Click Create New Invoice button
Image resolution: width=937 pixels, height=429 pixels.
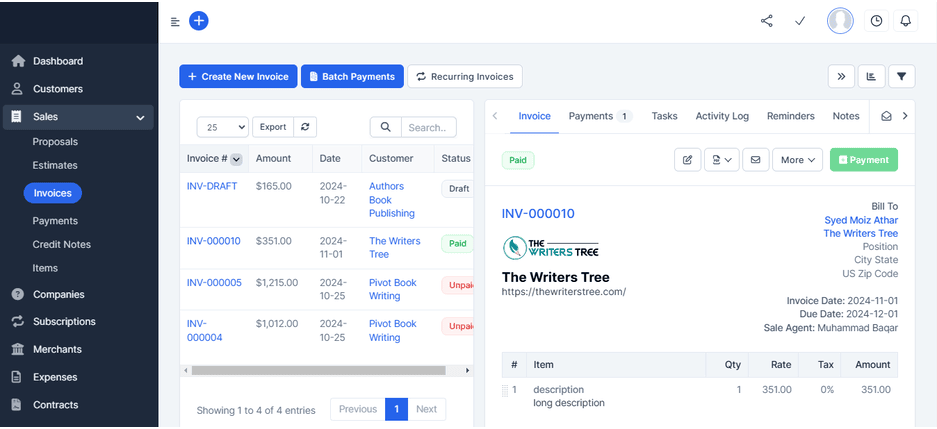[x=238, y=76]
